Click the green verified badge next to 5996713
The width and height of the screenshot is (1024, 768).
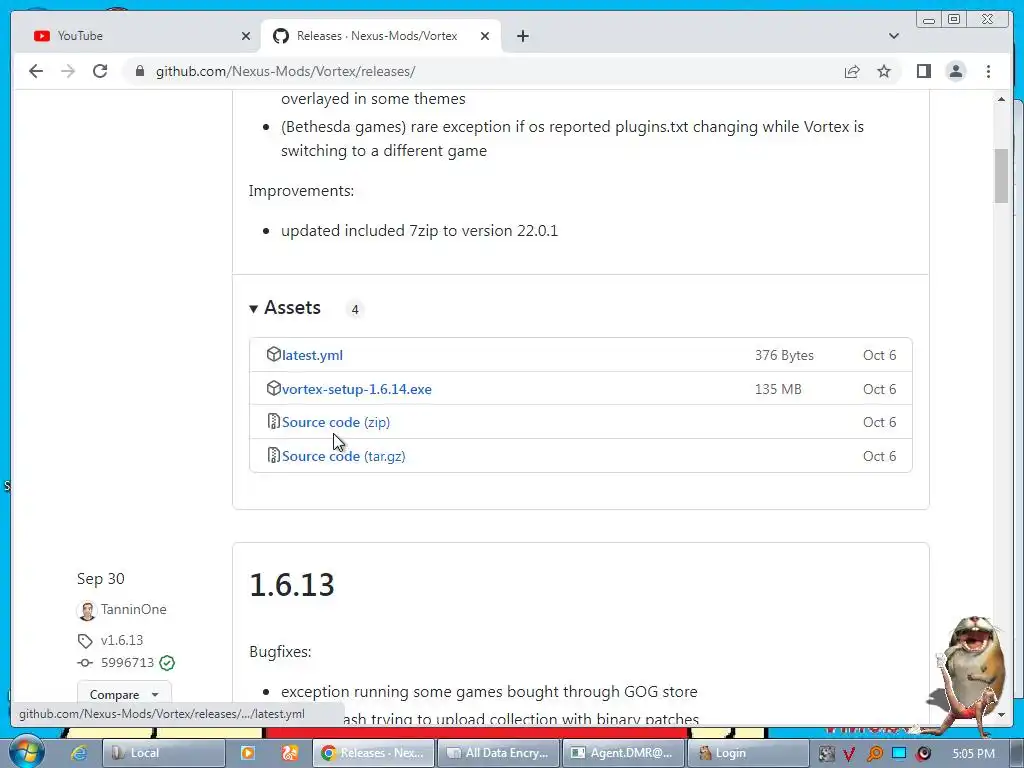(x=167, y=663)
